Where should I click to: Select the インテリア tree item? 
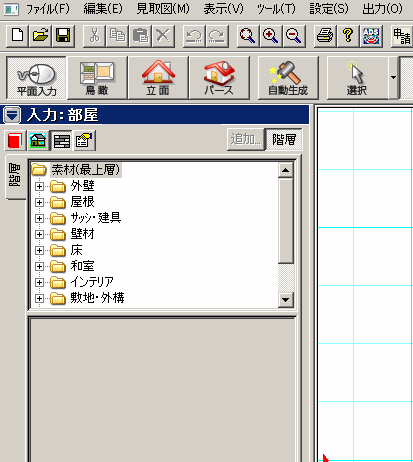(92, 282)
